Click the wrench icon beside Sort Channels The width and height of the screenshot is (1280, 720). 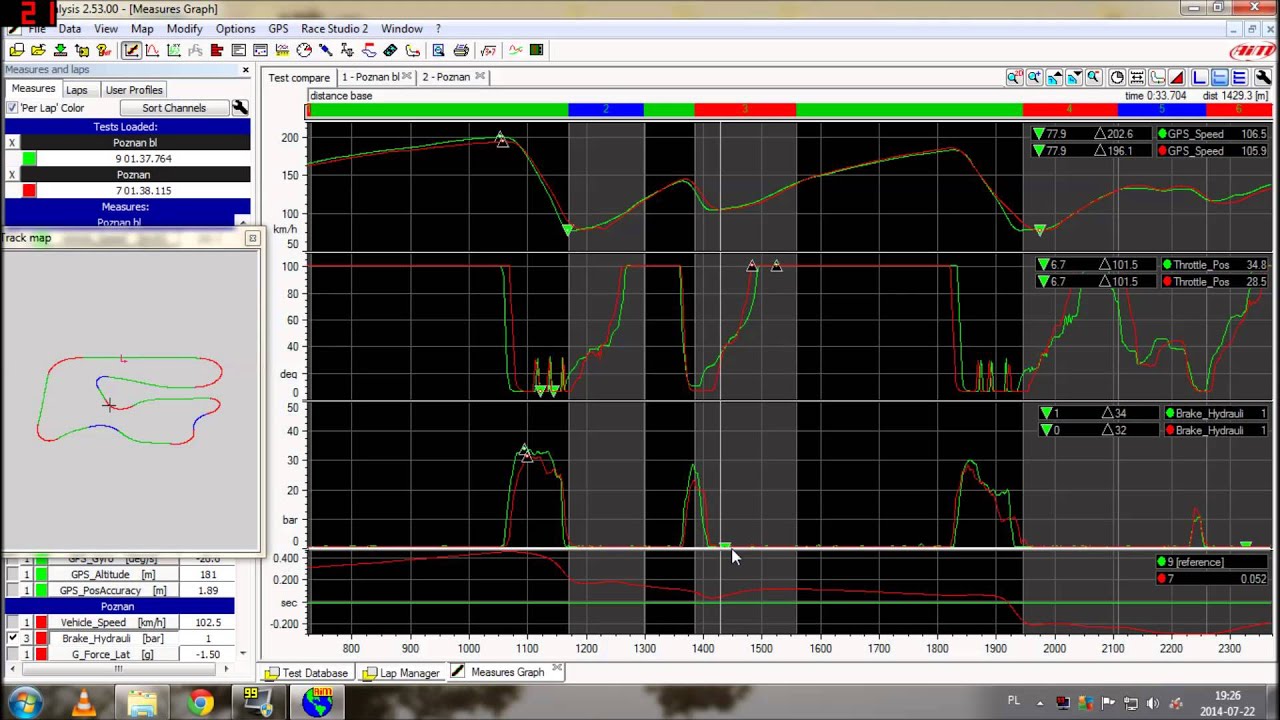[x=240, y=107]
